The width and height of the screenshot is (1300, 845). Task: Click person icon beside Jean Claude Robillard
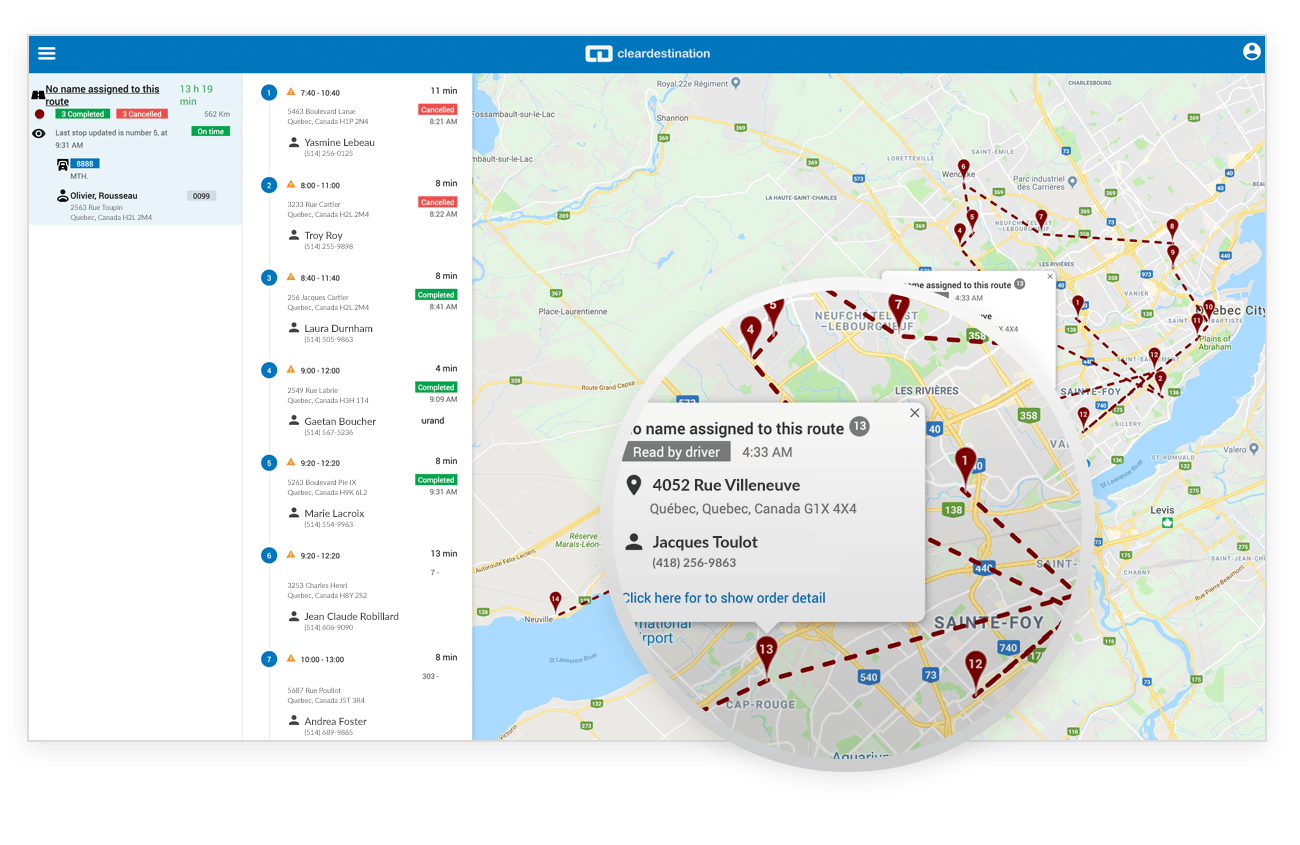[294, 616]
